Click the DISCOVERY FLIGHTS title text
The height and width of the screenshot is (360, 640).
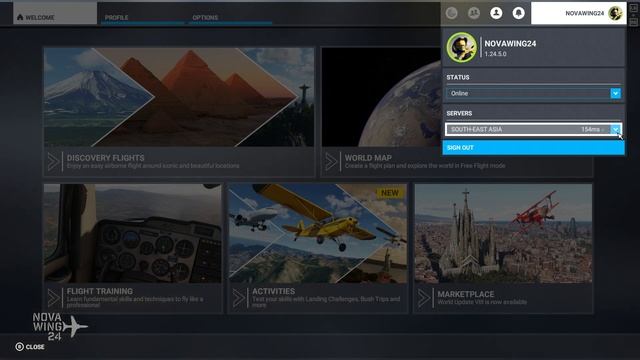tap(105, 158)
